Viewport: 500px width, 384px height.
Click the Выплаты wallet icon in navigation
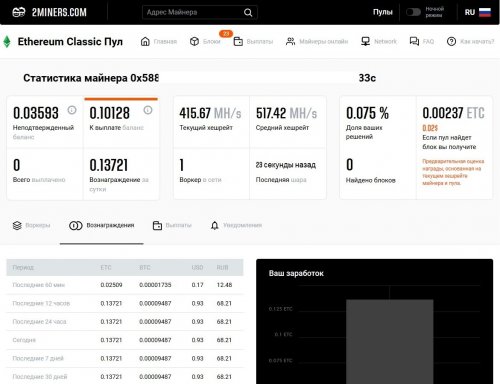[x=238, y=41]
